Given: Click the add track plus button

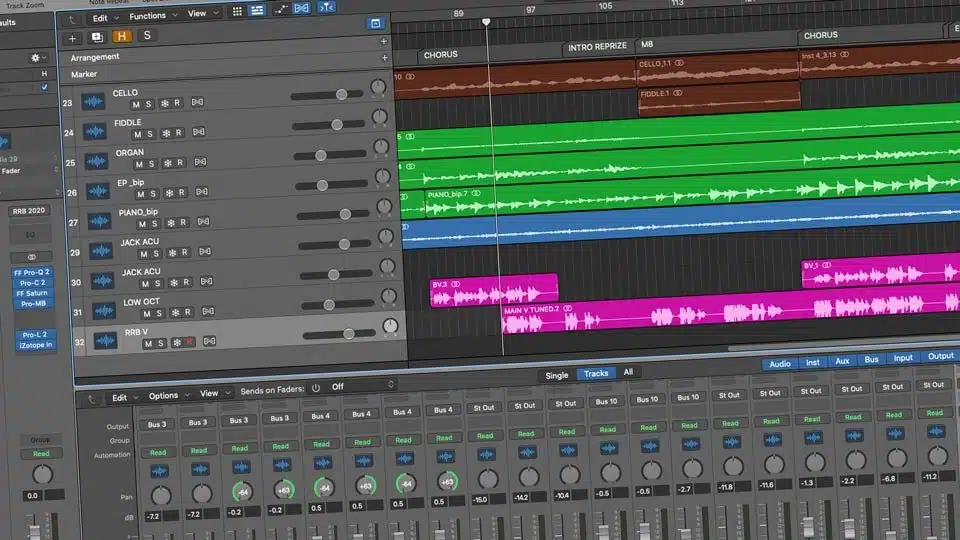Looking at the screenshot, I should click(x=72, y=37).
